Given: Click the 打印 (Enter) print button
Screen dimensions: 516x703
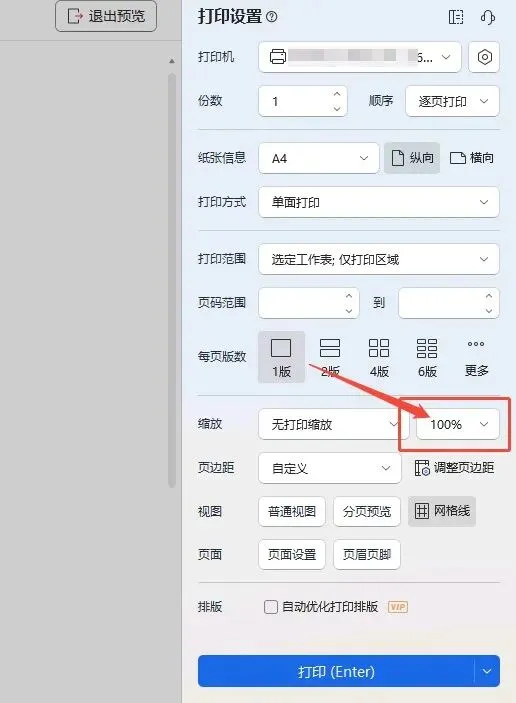Looking at the screenshot, I should [x=336, y=671].
